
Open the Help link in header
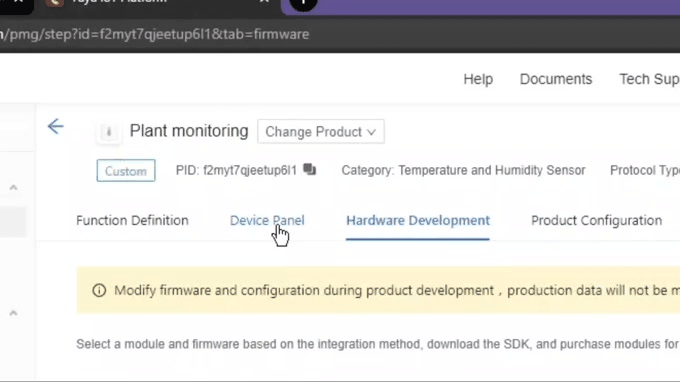click(478, 79)
